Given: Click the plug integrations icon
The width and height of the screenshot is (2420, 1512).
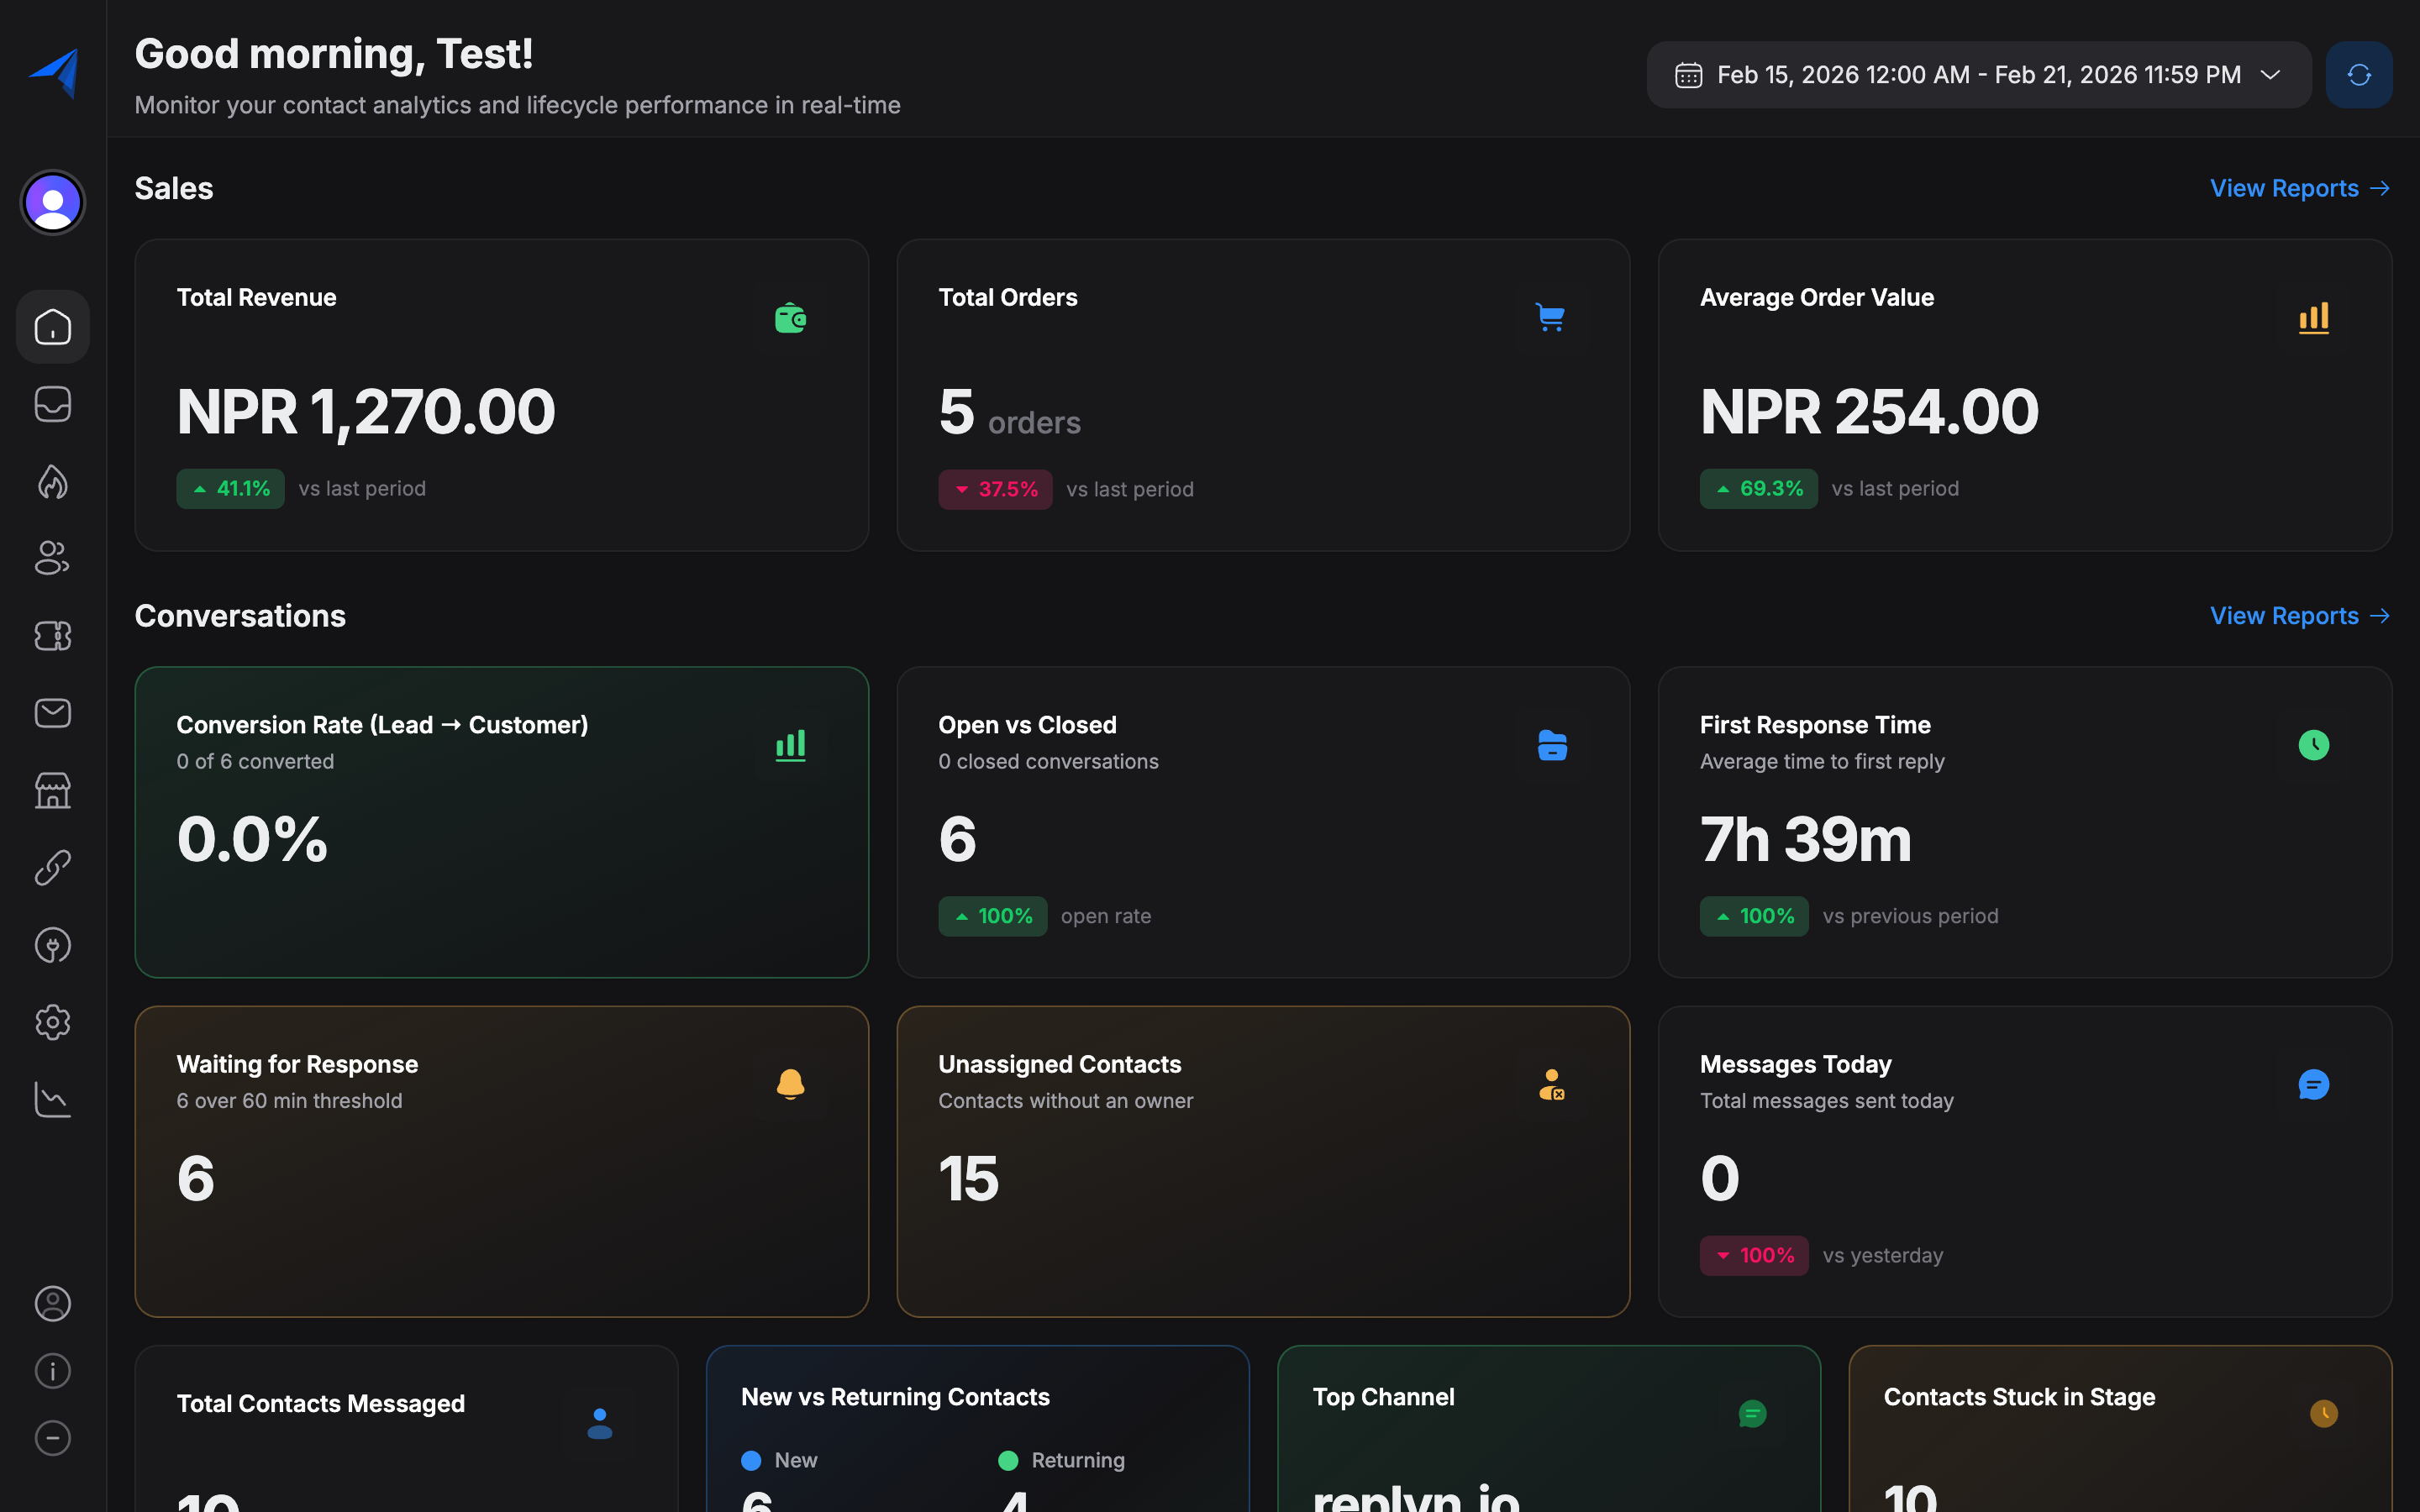Looking at the screenshot, I should 52,945.
